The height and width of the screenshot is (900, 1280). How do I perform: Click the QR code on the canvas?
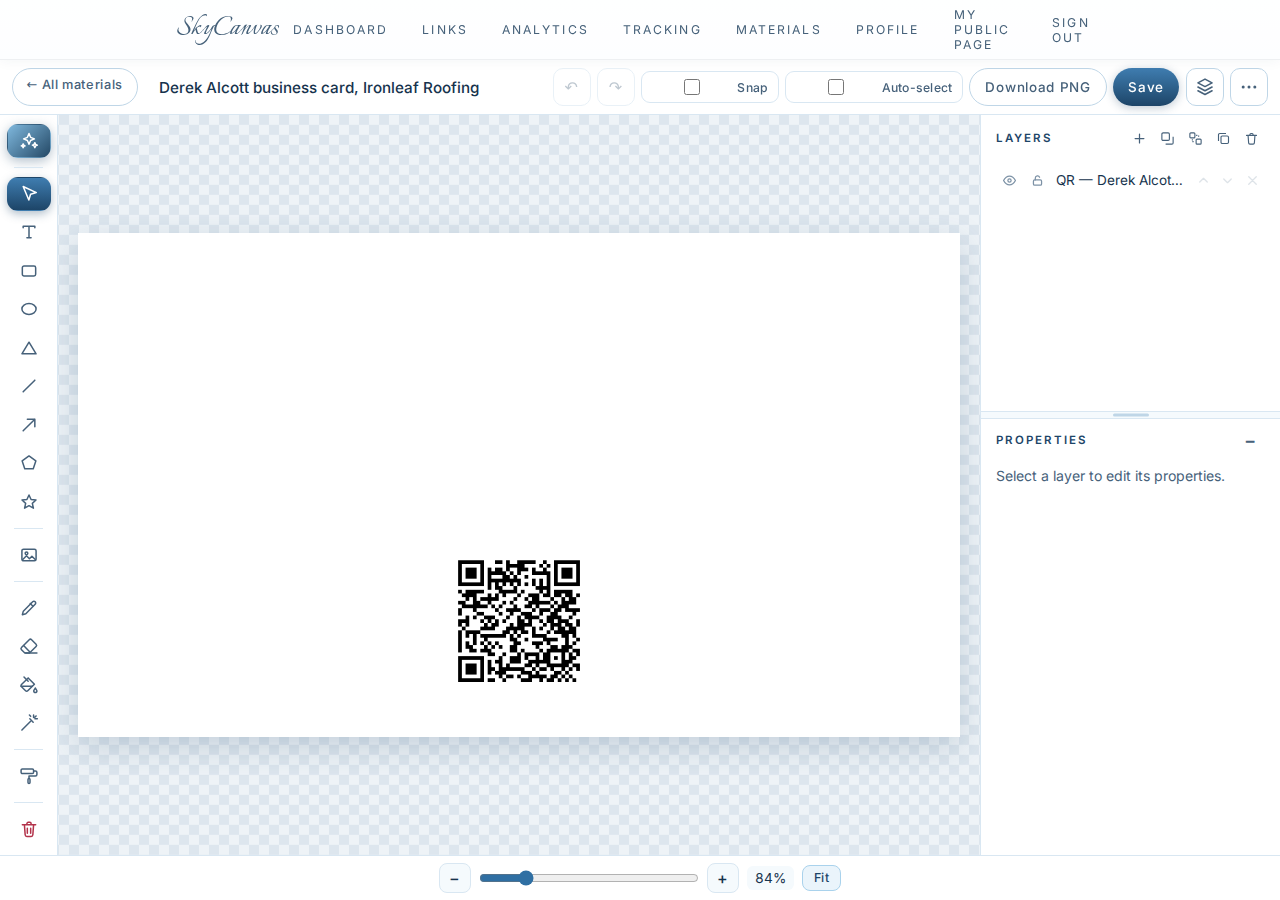[x=519, y=621]
